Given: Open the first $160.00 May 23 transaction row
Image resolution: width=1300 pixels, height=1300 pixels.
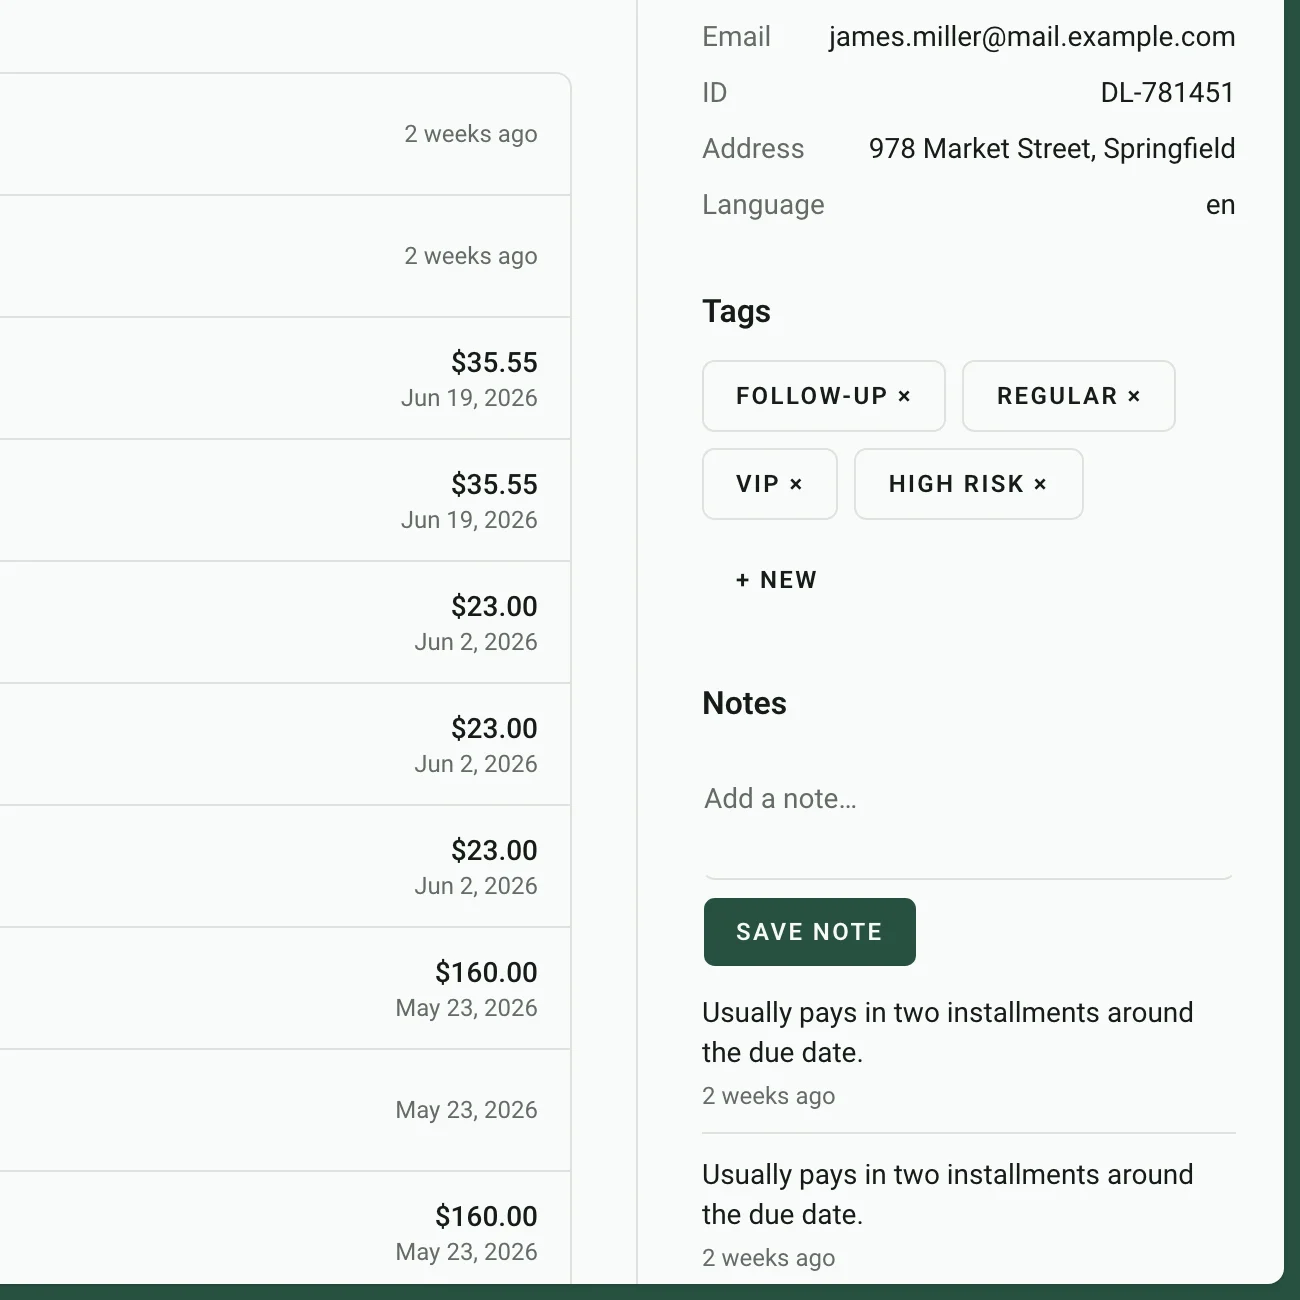Looking at the screenshot, I should click(x=285, y=989).
